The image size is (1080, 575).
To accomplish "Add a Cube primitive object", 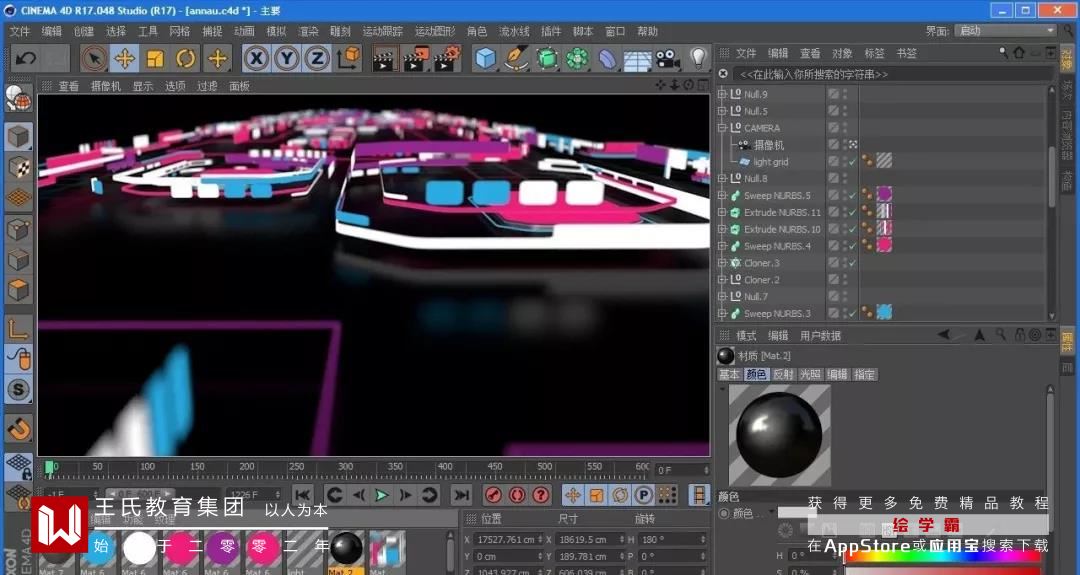I will [486, 59].
